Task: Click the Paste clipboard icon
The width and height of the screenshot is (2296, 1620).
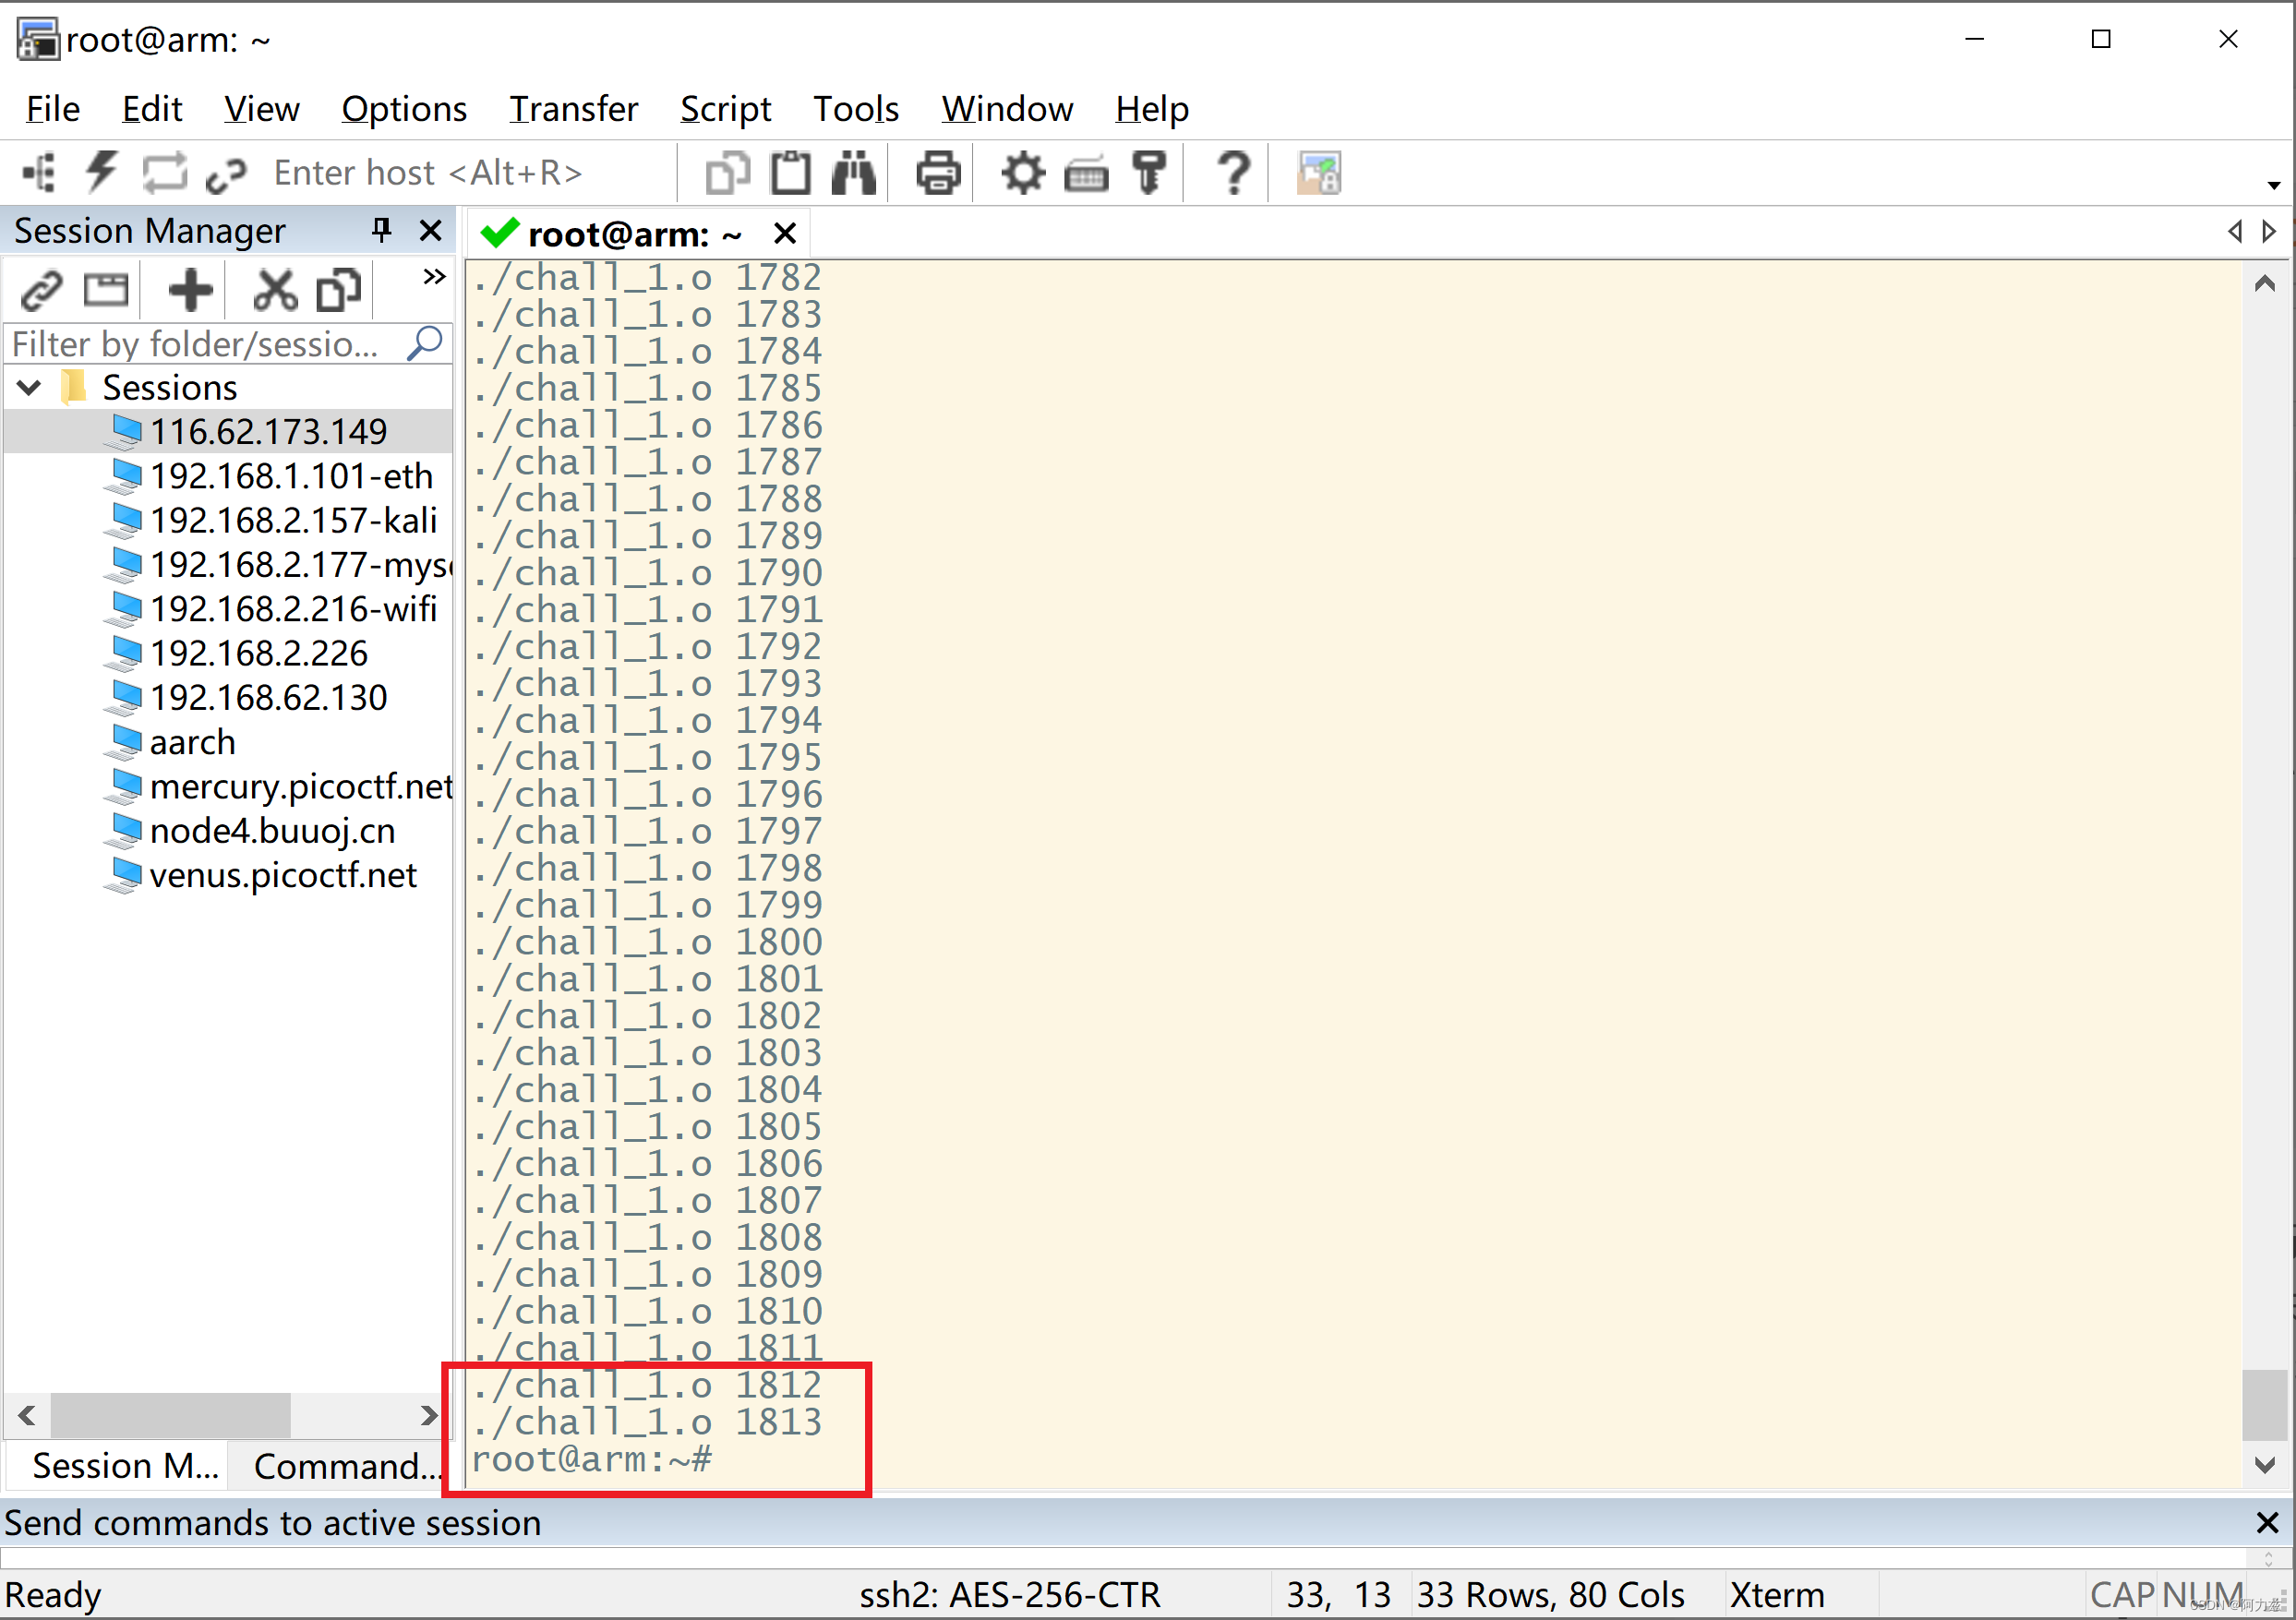Action: point(790,173)
